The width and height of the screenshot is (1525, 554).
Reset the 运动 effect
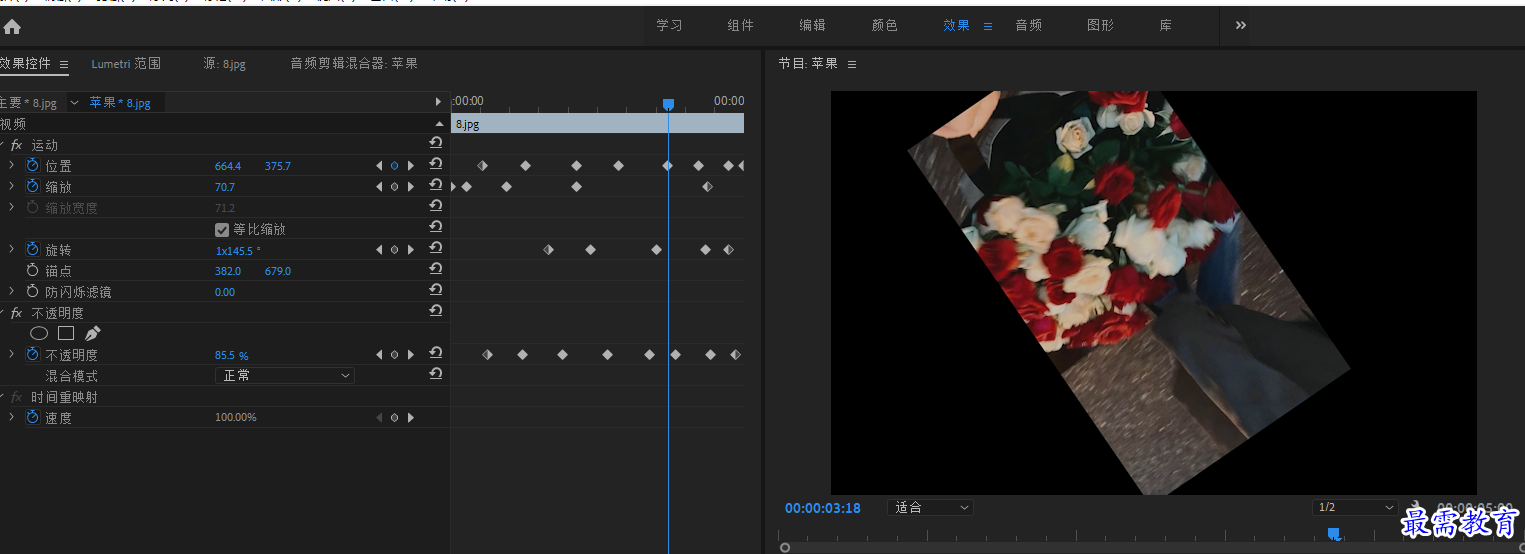435,143
